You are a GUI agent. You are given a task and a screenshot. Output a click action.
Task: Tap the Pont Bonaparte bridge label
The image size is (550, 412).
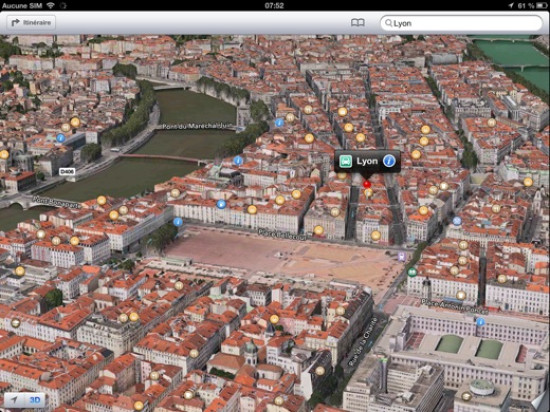(x=57, y=203)
